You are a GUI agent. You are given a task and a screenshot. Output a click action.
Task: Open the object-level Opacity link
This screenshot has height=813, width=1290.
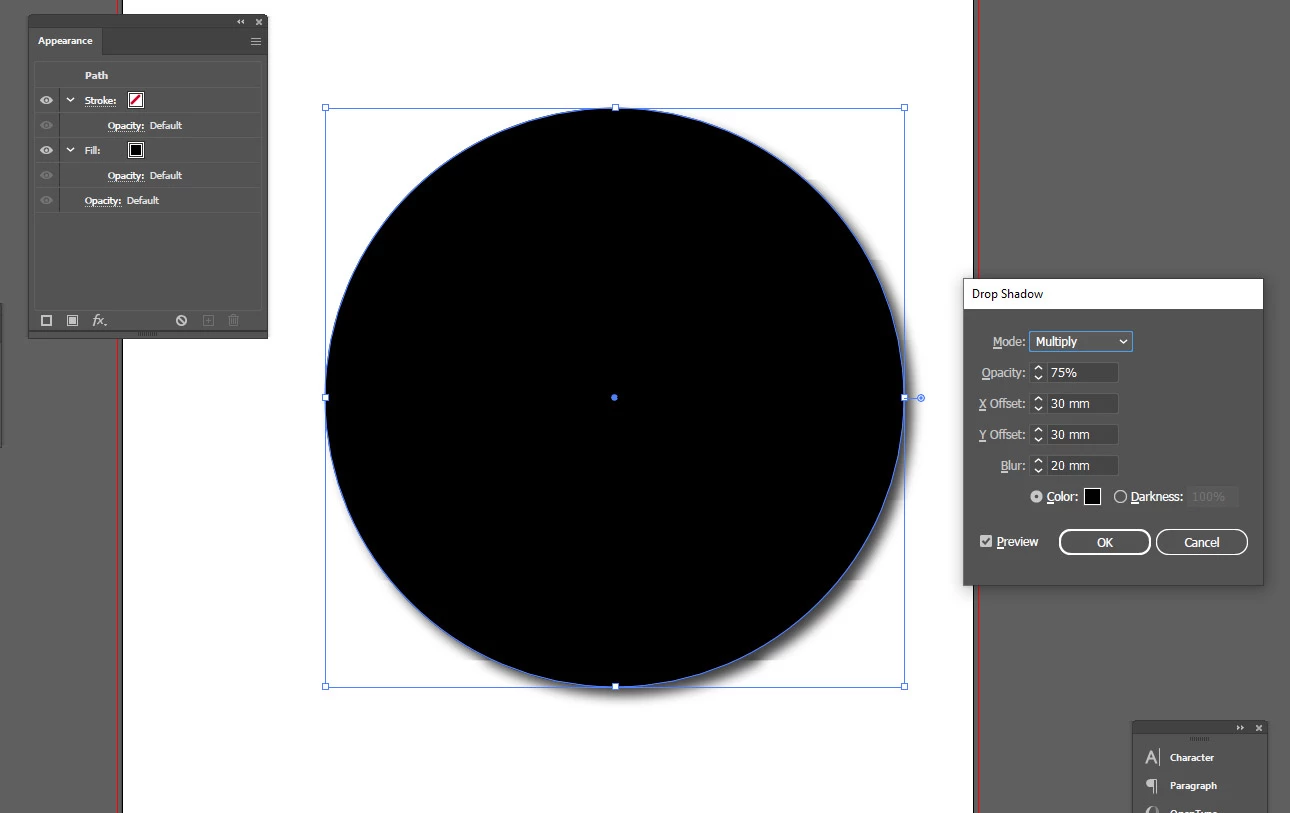click(x=103, y=200)
